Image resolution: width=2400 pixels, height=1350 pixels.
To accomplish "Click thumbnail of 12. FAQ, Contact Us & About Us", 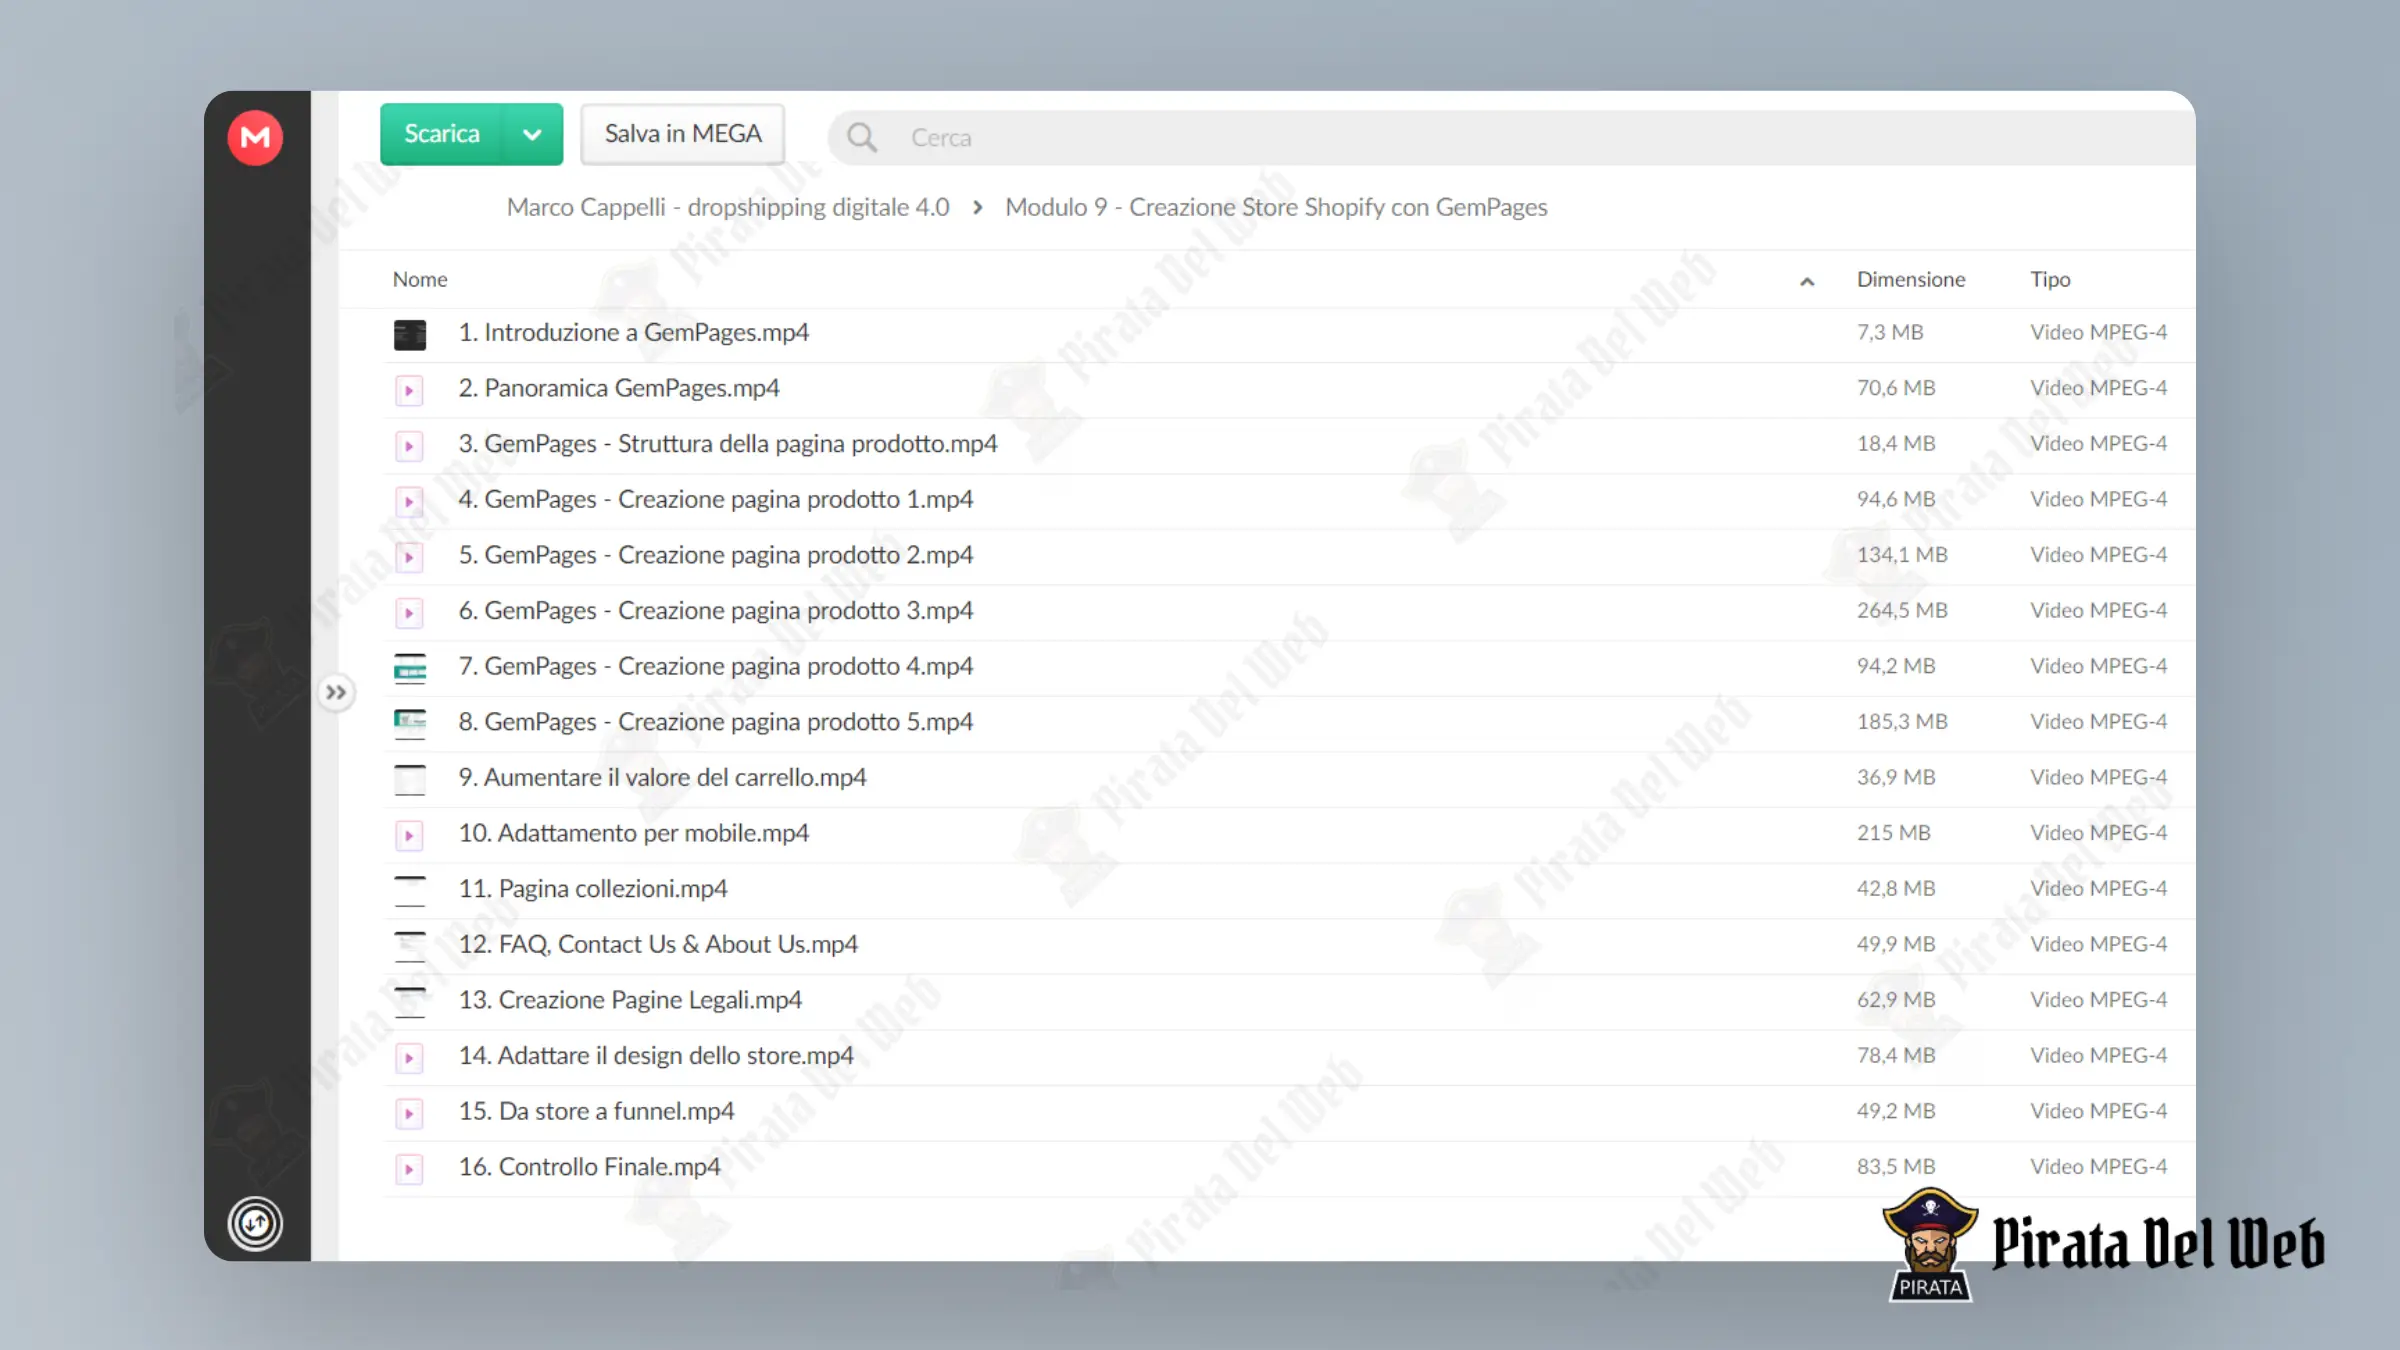I will [410, 947].
